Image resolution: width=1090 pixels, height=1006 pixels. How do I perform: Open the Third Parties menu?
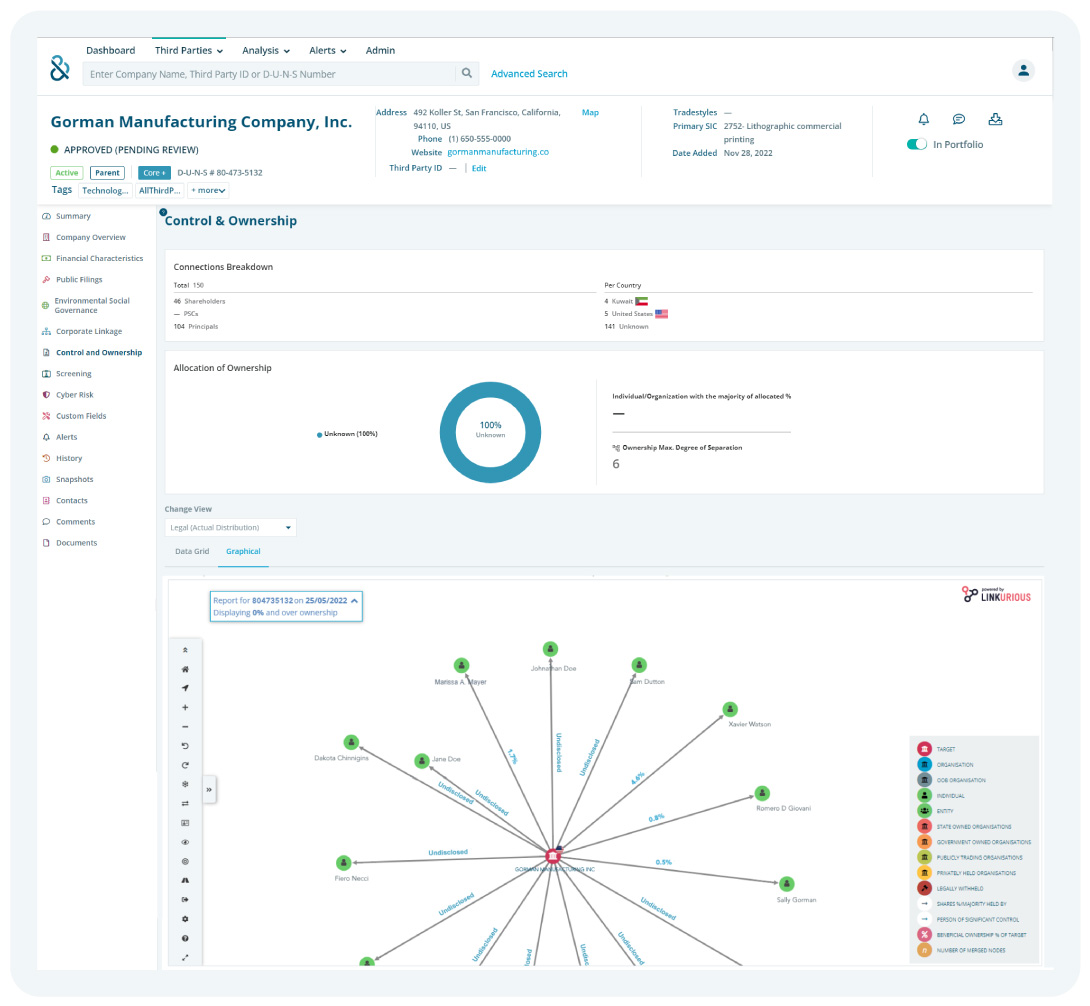pyautogui.click(x=188, y=51)
